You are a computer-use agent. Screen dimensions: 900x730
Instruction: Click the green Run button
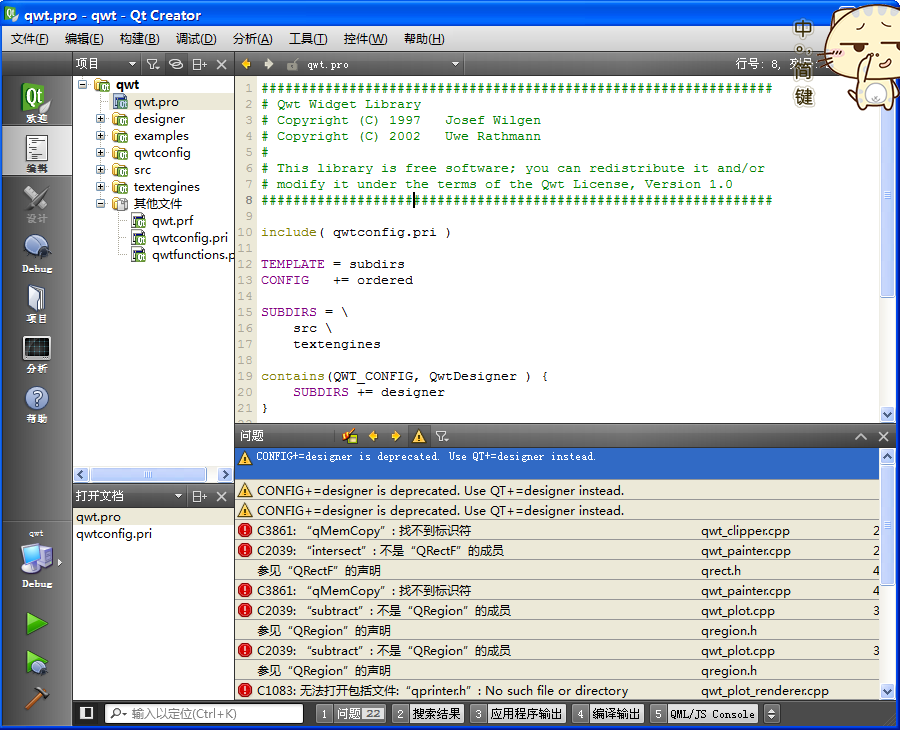(x=37, y=624)
